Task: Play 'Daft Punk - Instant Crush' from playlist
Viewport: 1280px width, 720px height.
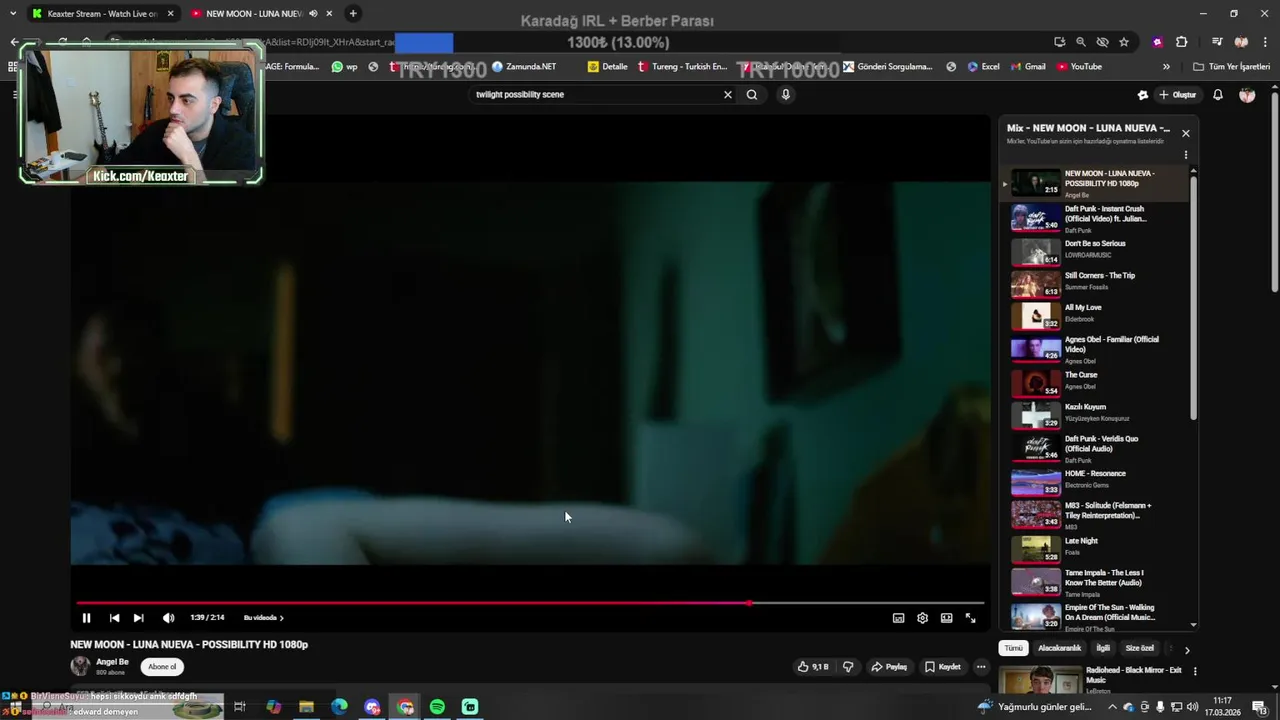Action: click(x=1097, y=219)
